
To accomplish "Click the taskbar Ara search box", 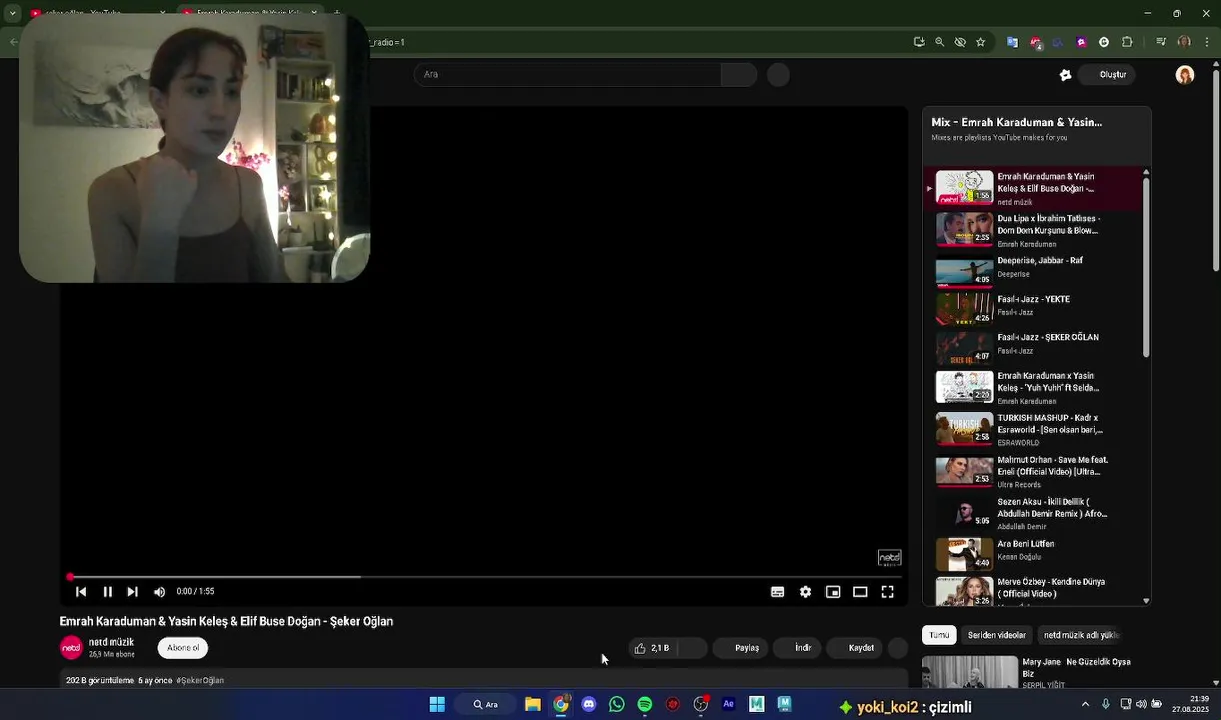I will click(x=486, y=704).
